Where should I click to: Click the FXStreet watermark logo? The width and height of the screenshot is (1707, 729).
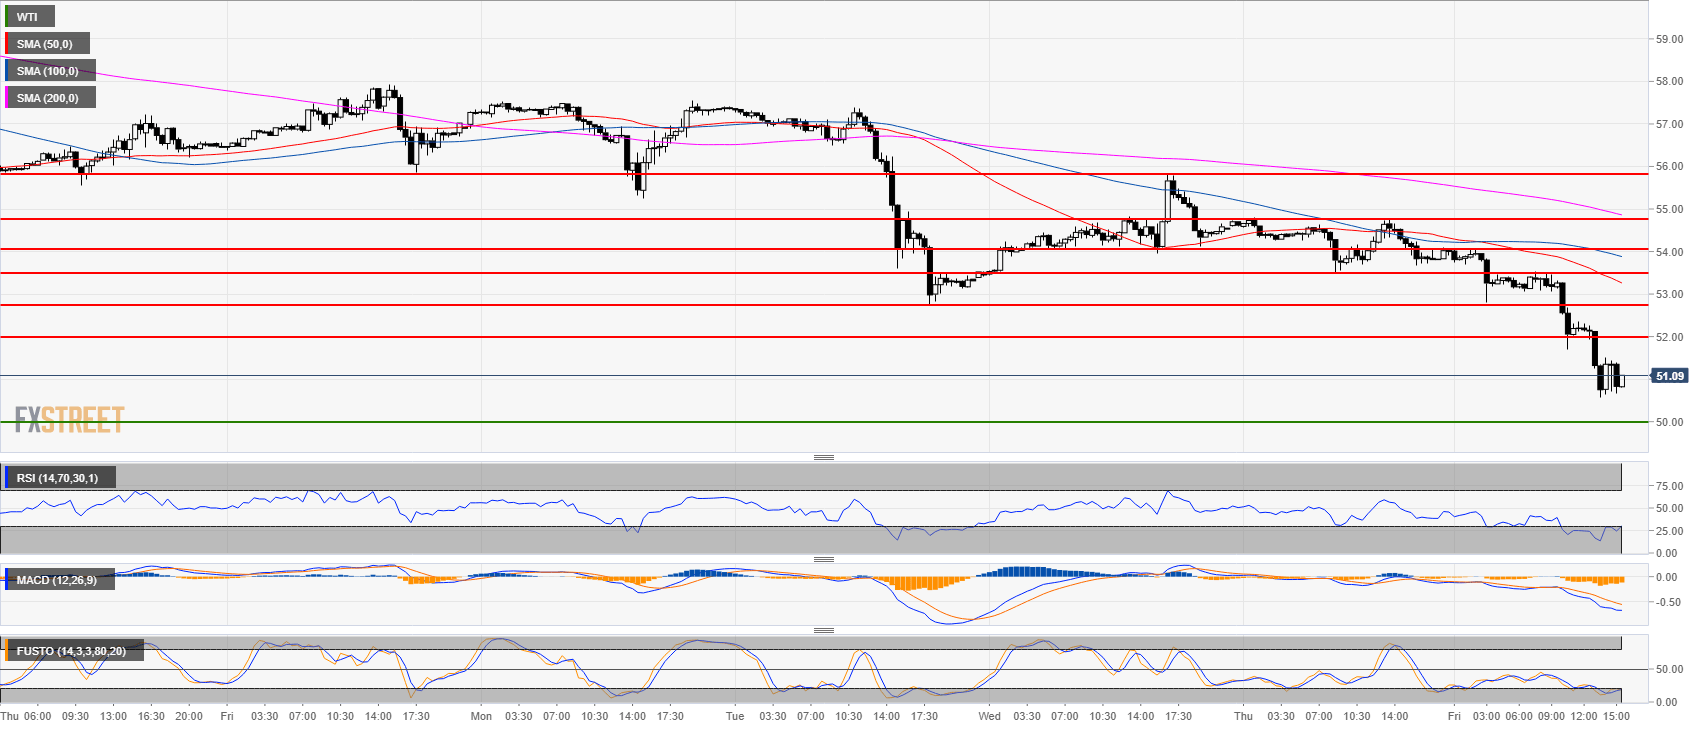(69, 419)
